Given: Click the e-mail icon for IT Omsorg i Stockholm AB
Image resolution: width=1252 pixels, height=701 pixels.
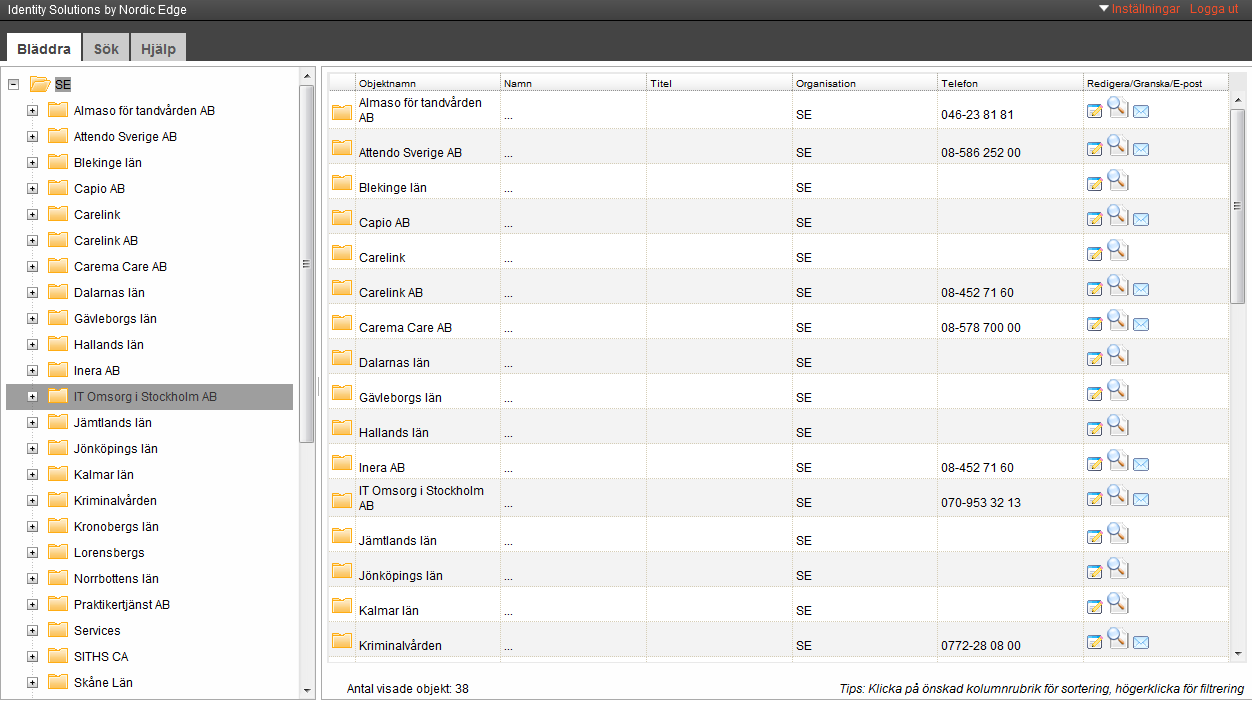Looking at the screenshot, I should pos(1141,500).
